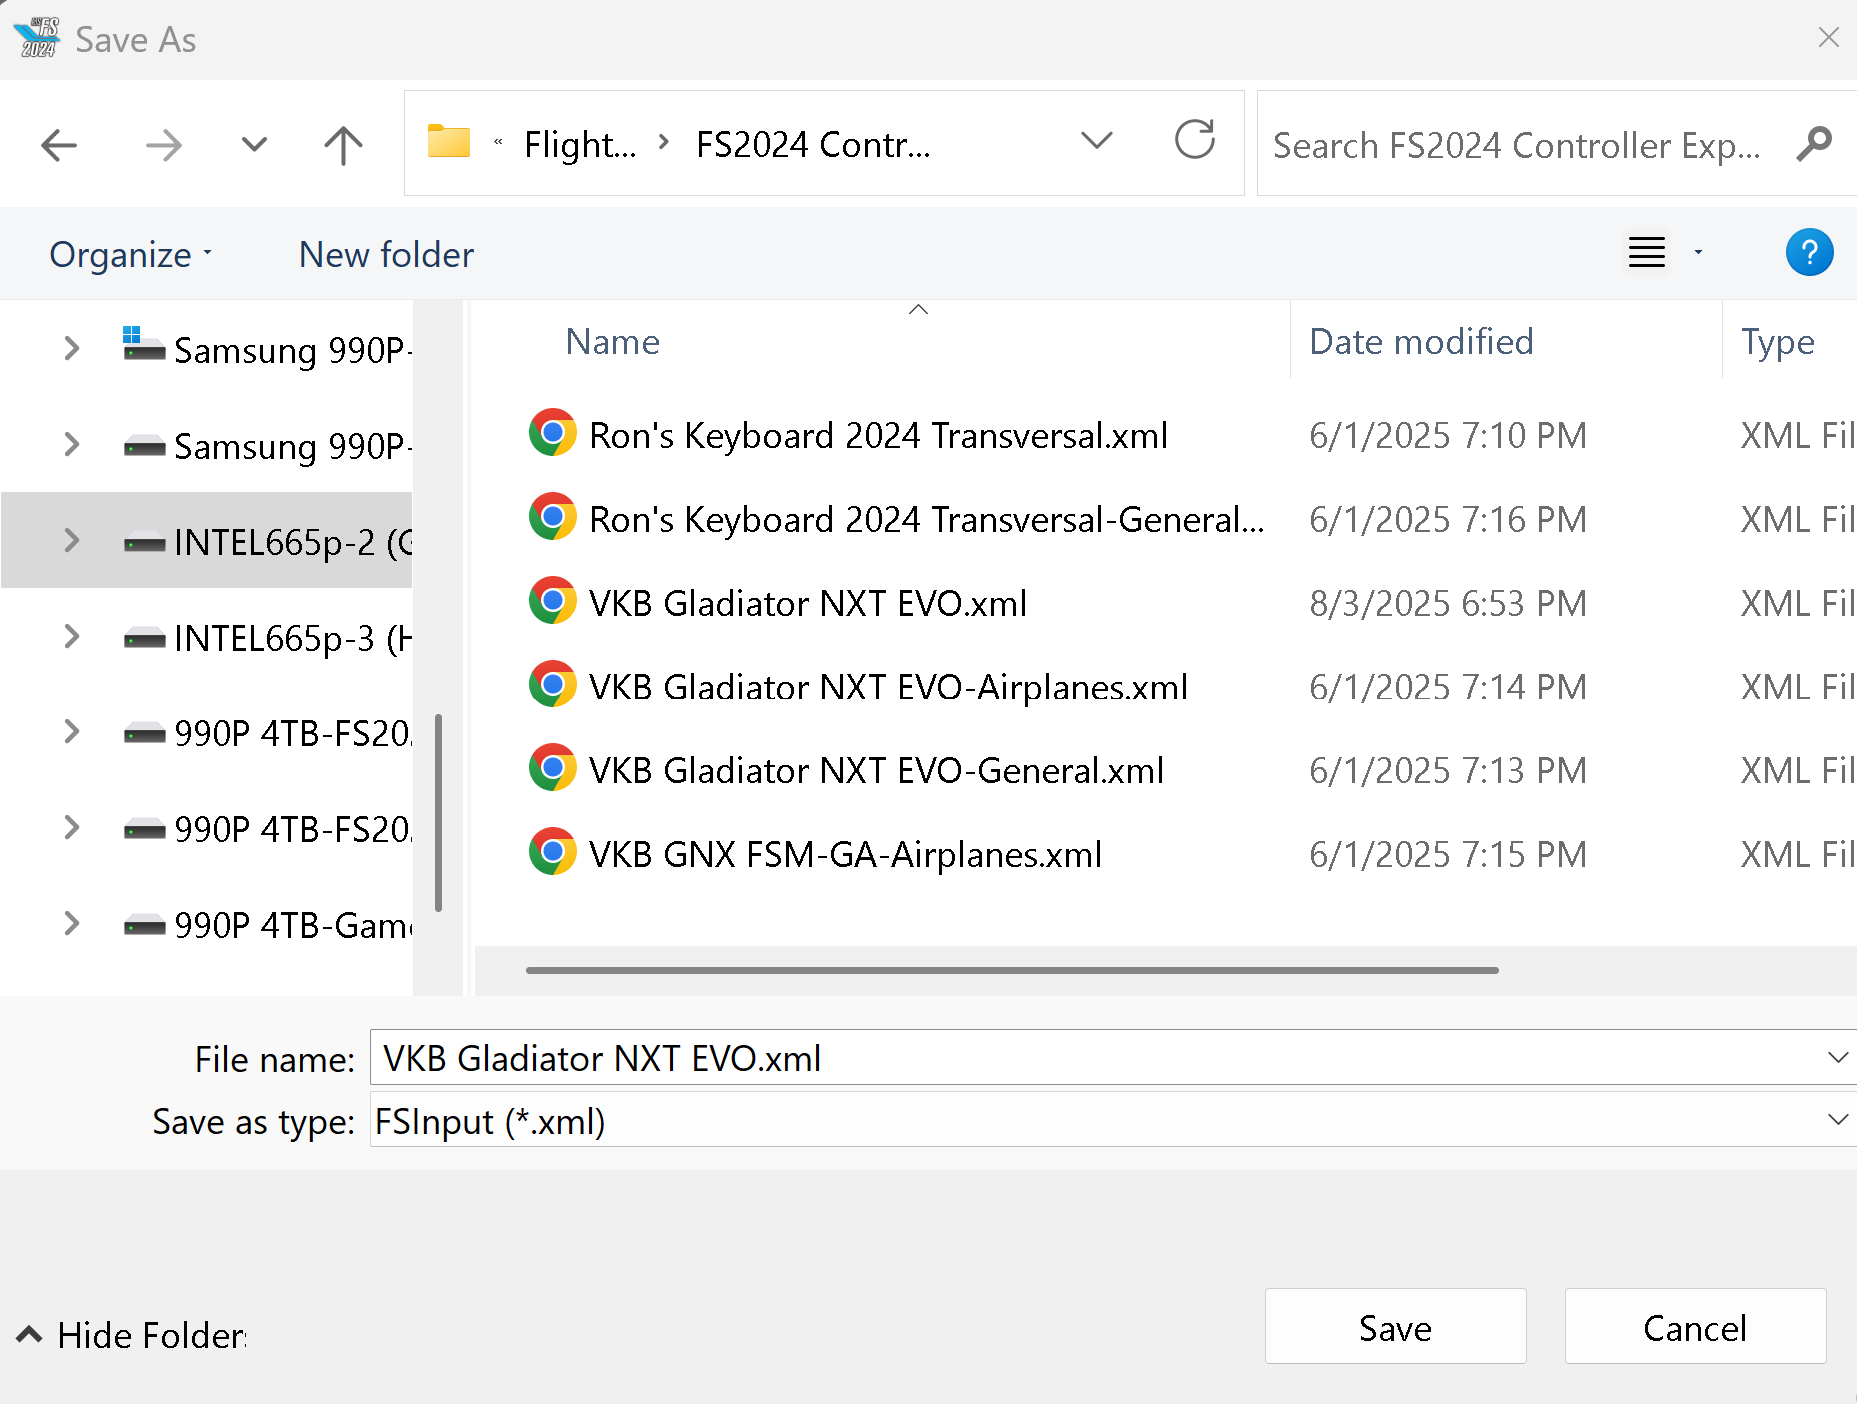Expand the INTEL665p-2 drive

point(71,540)
